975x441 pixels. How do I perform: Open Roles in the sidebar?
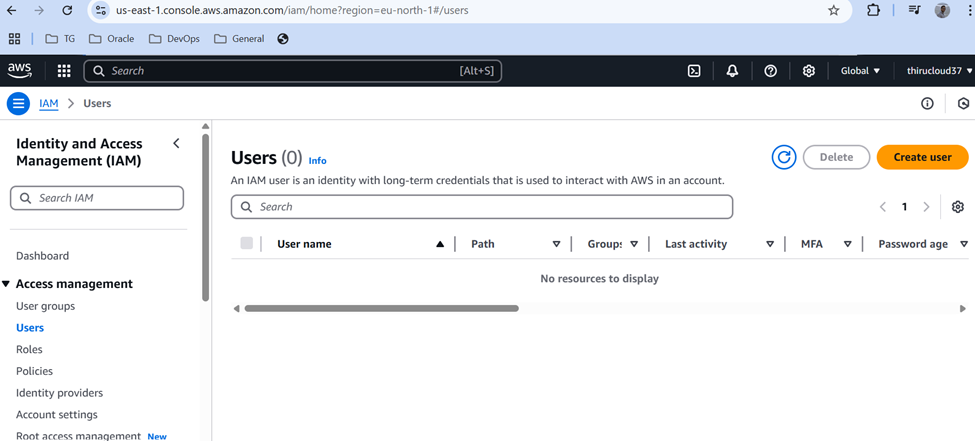click(29, 350)
